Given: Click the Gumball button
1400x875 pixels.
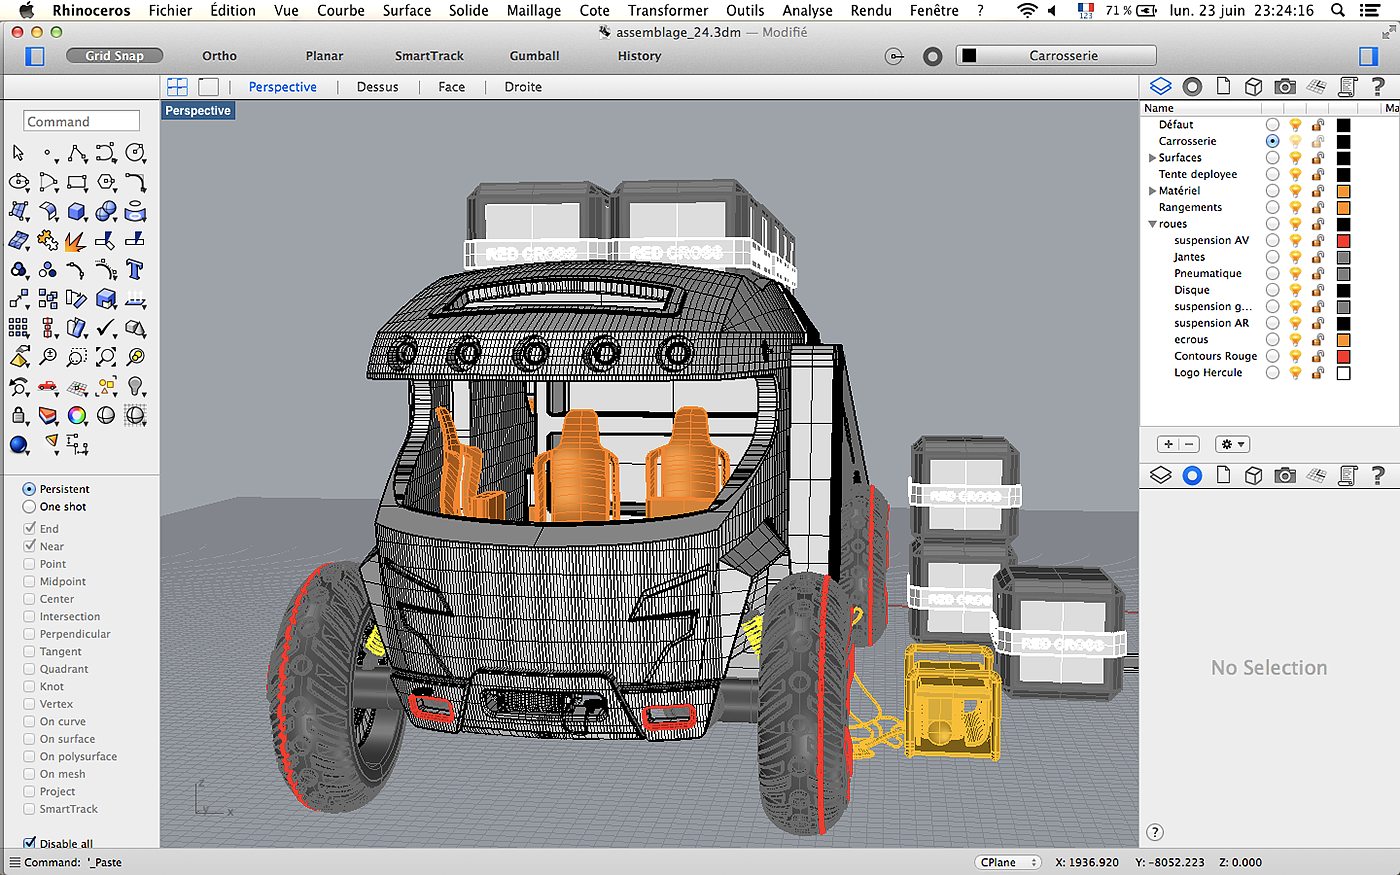Looking at the screenshot, I should [x=534, y=56].
